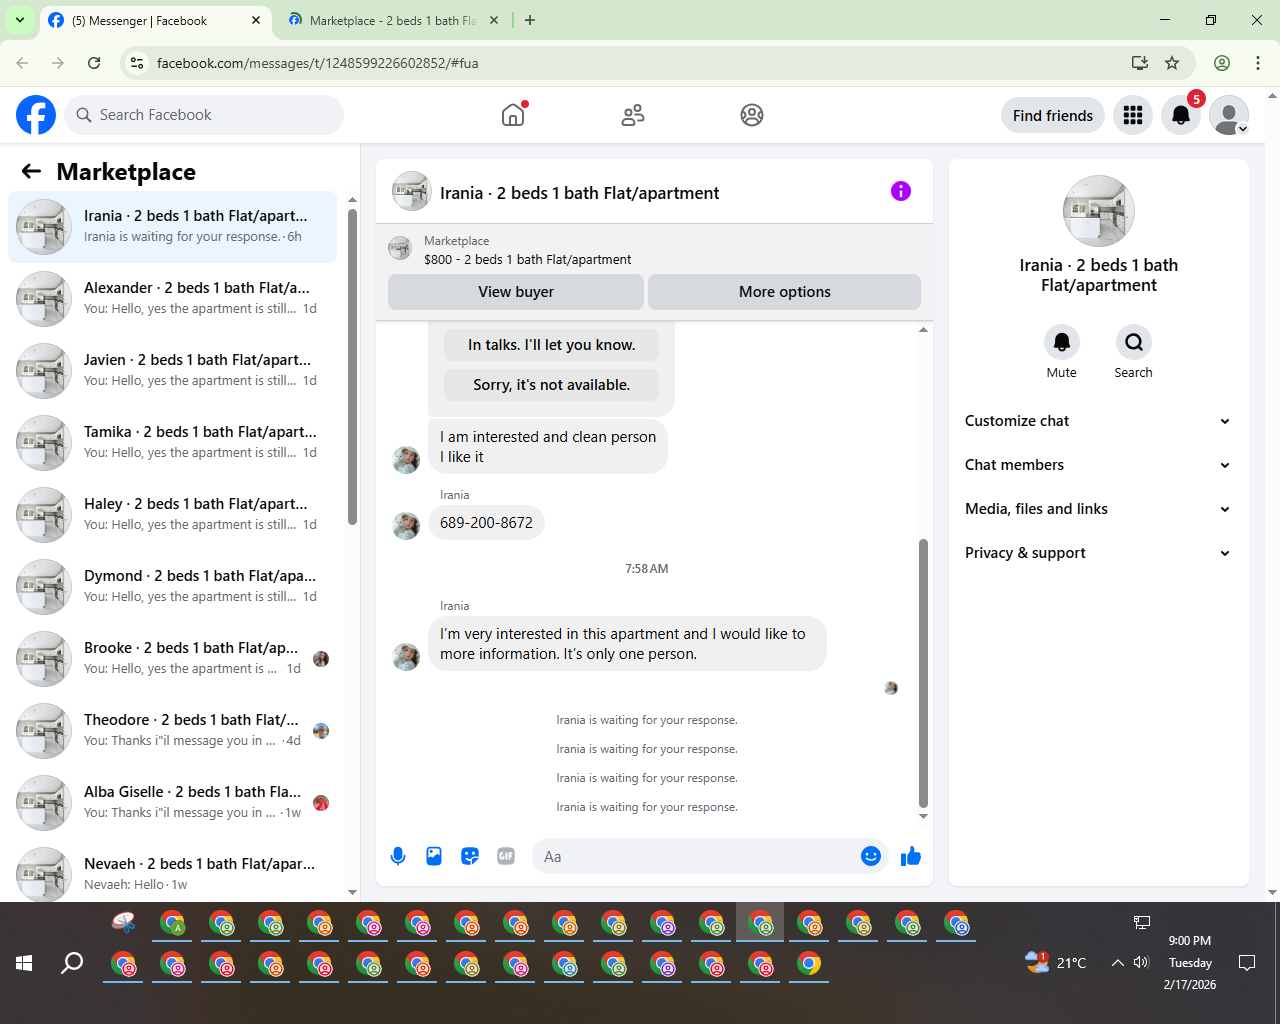Viewport: 1280px width, 1024px height.
Task: Click the Search Facebook field
Action: [x=204, y=115]
